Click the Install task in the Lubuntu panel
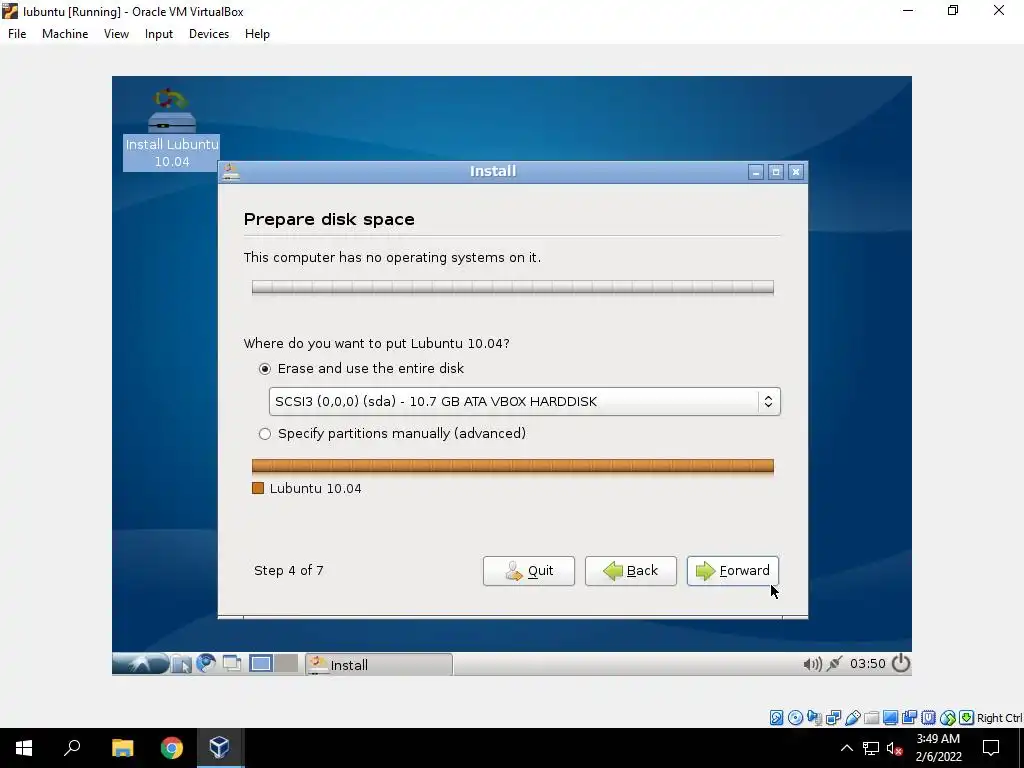This screenshot has height=768, width=1024. (379, 665)
